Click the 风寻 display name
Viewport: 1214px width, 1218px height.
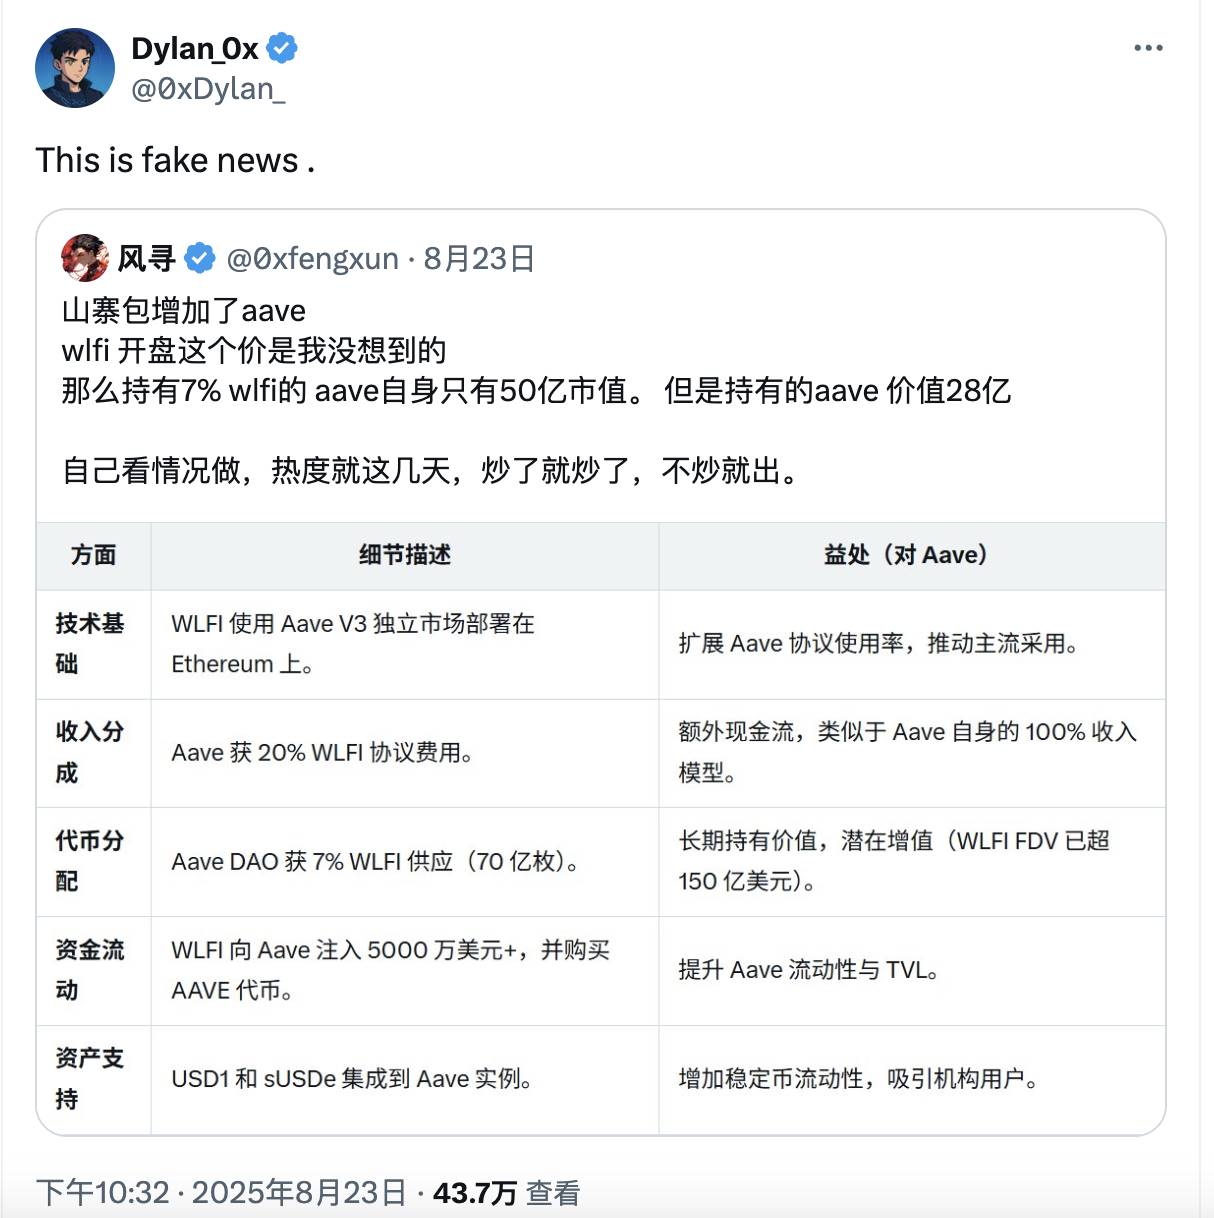click(x=148, y=257)
